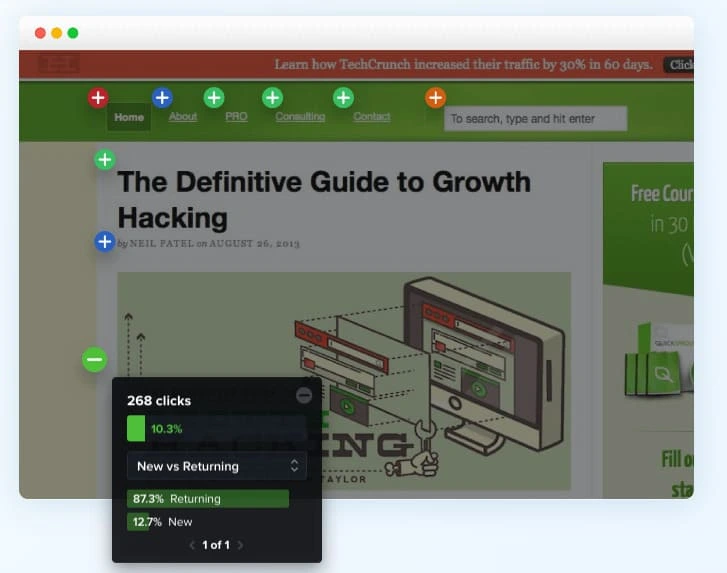Click the blue plus marker beside author byline

click(x=105, y=242)
